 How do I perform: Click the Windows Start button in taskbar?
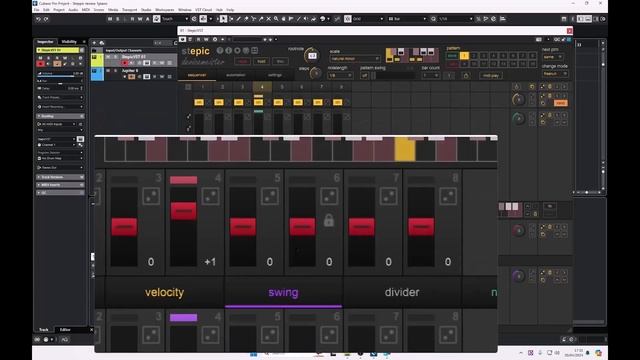click(x=253, y=354)
